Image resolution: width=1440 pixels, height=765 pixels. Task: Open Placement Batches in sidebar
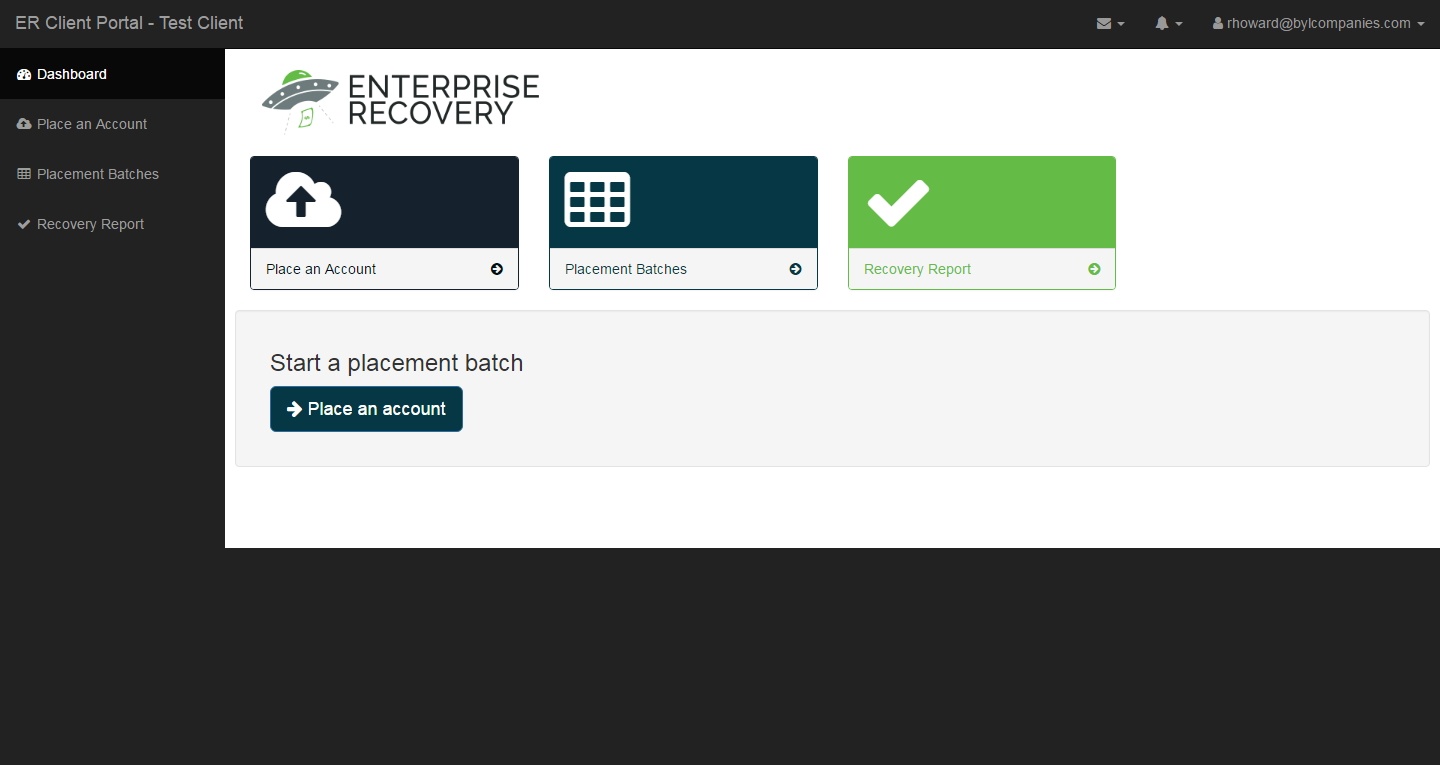pos(112,174)
